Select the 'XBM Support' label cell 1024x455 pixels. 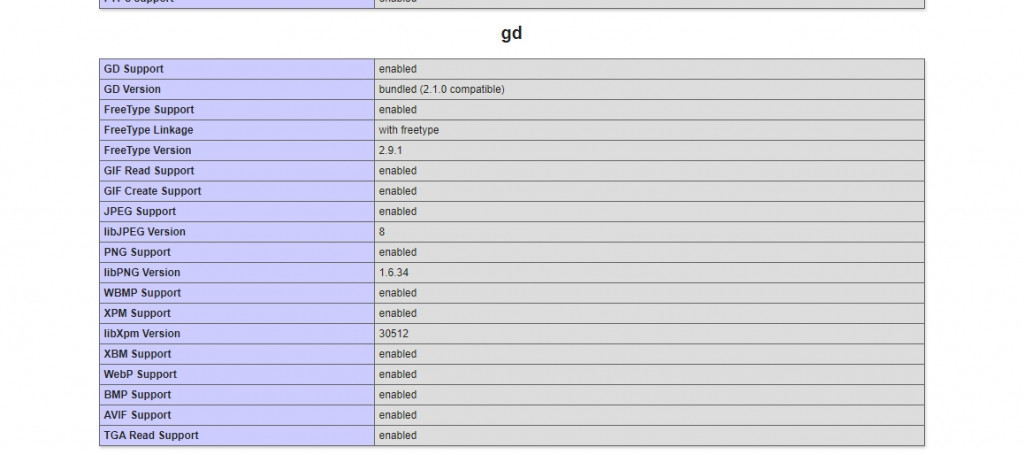pyautogui.click(x=237, y=354)
